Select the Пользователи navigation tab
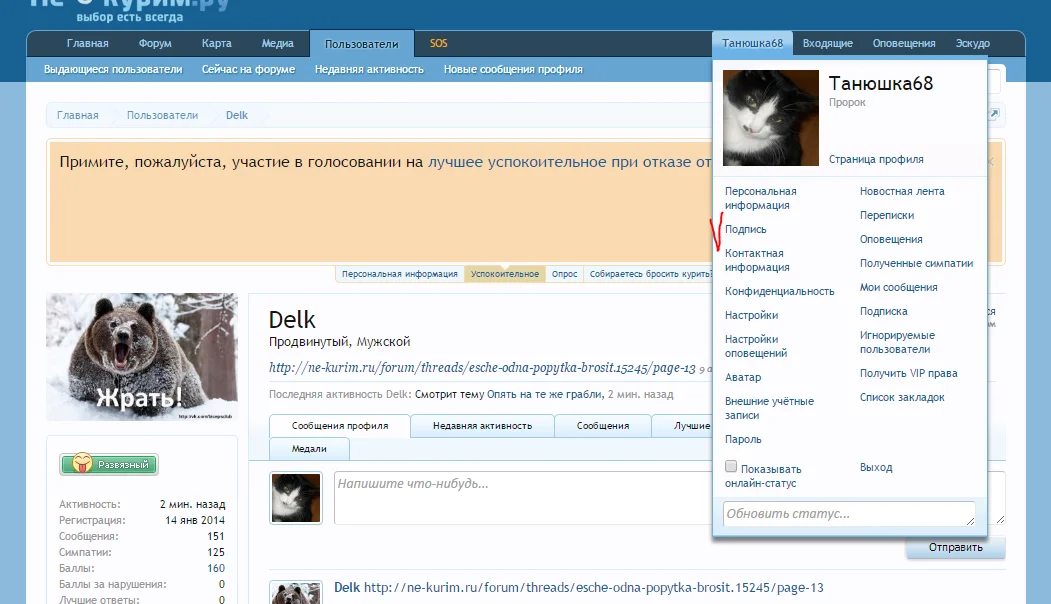This screenshot has width=1051, height=604. pyautogui.click(x=361, y=44)
